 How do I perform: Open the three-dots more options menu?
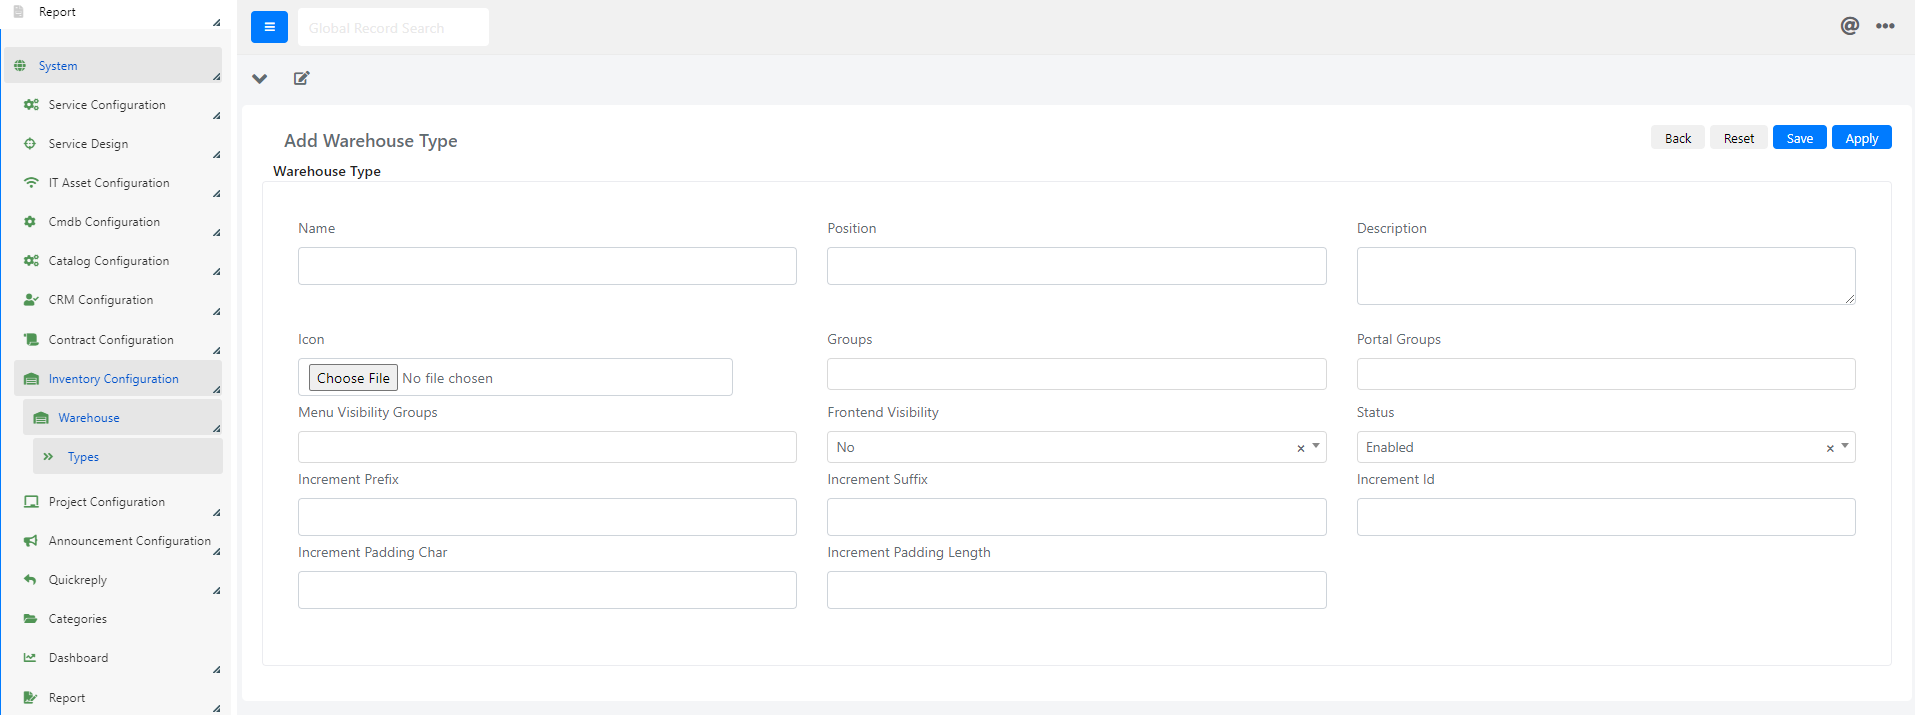[1885, 26]
